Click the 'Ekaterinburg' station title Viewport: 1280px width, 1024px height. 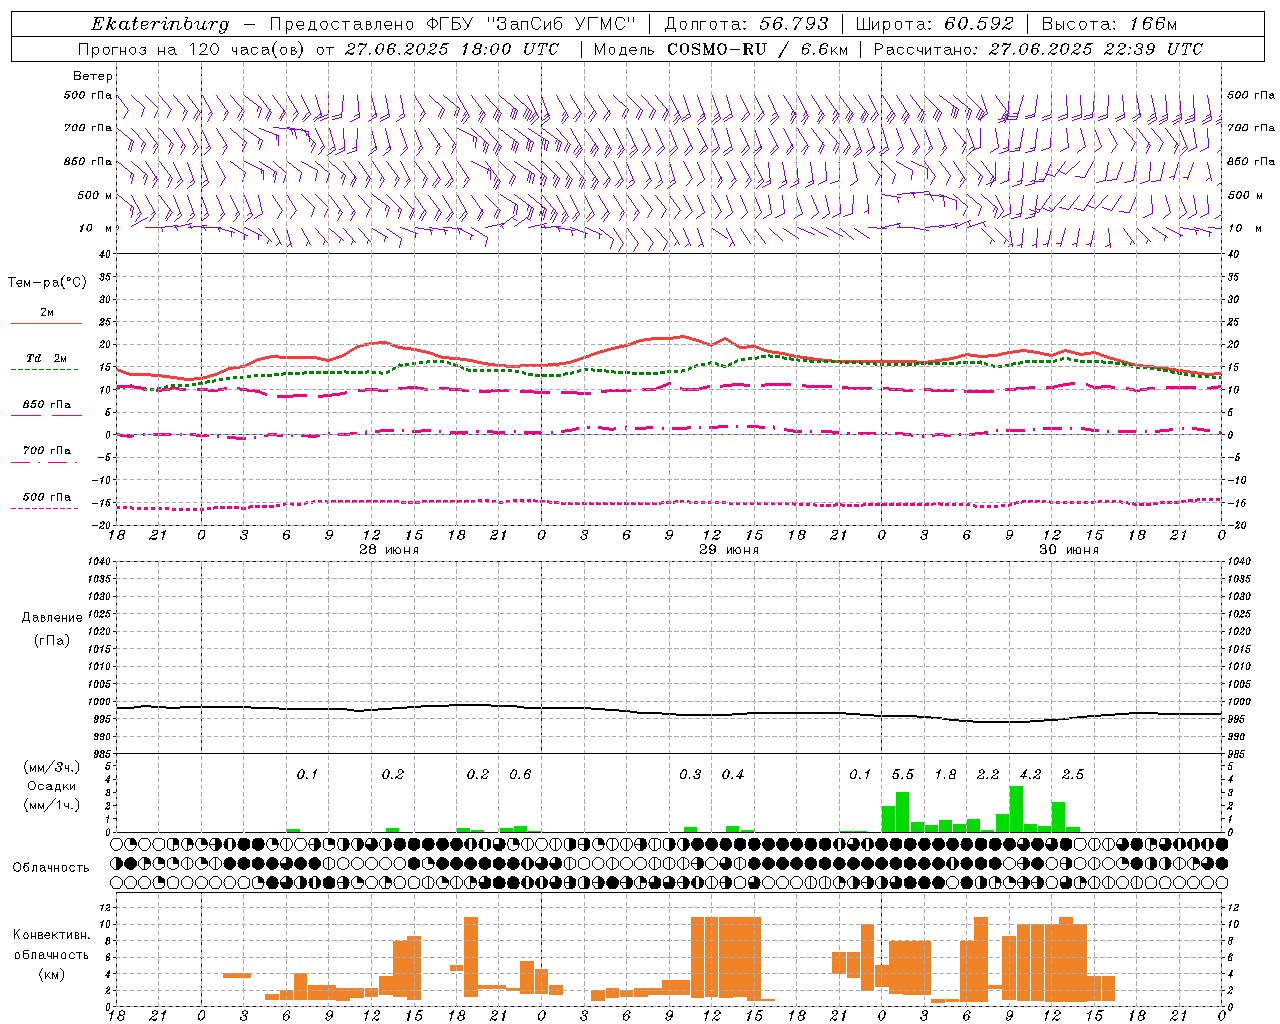[160, 24]
